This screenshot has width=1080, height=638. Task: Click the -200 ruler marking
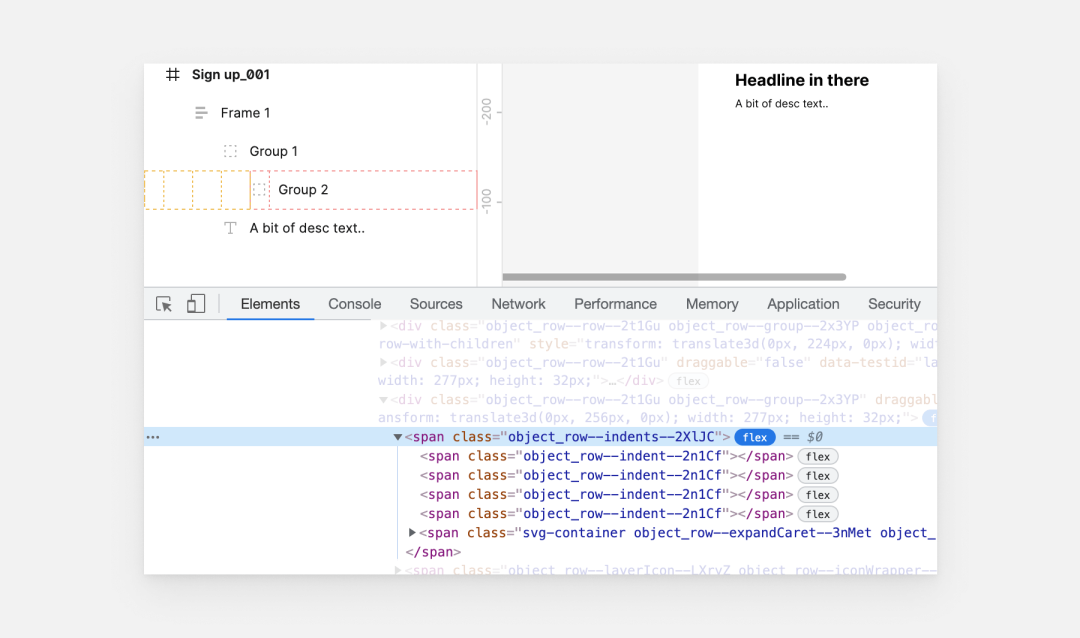click(x=487, y=112)
